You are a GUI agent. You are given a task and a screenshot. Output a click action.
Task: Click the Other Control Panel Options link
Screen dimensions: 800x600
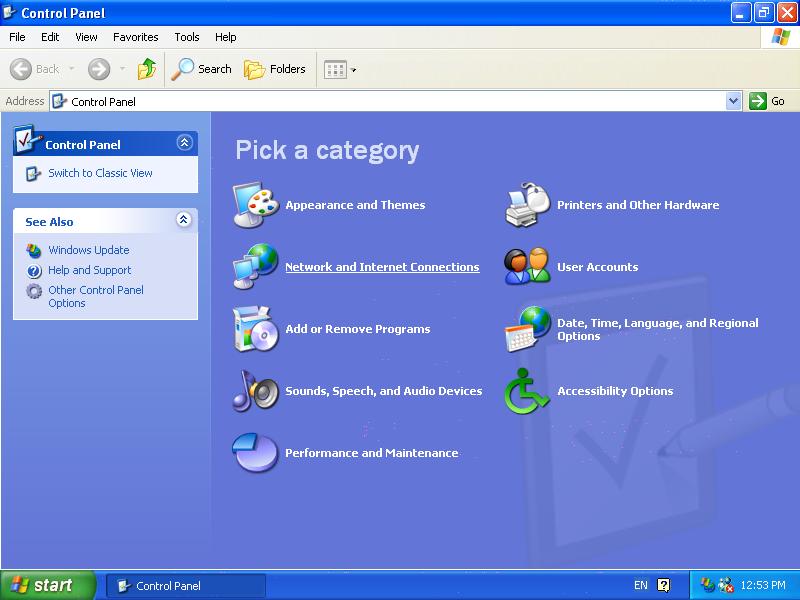point(96,296)
